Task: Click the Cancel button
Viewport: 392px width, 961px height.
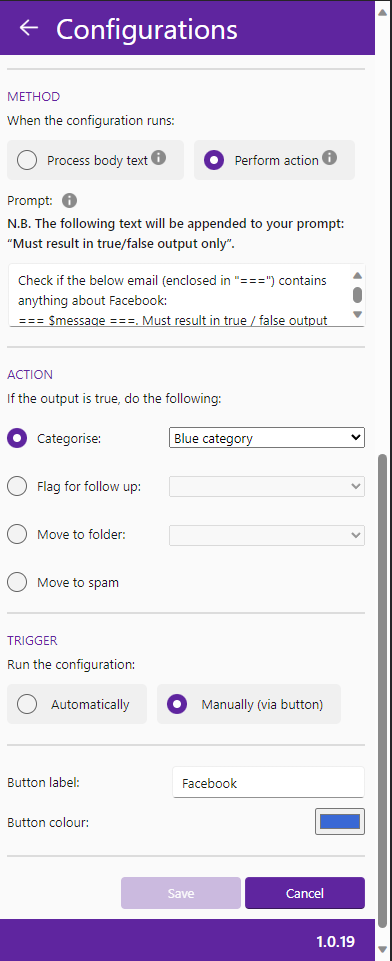Action: pos(305,893)
